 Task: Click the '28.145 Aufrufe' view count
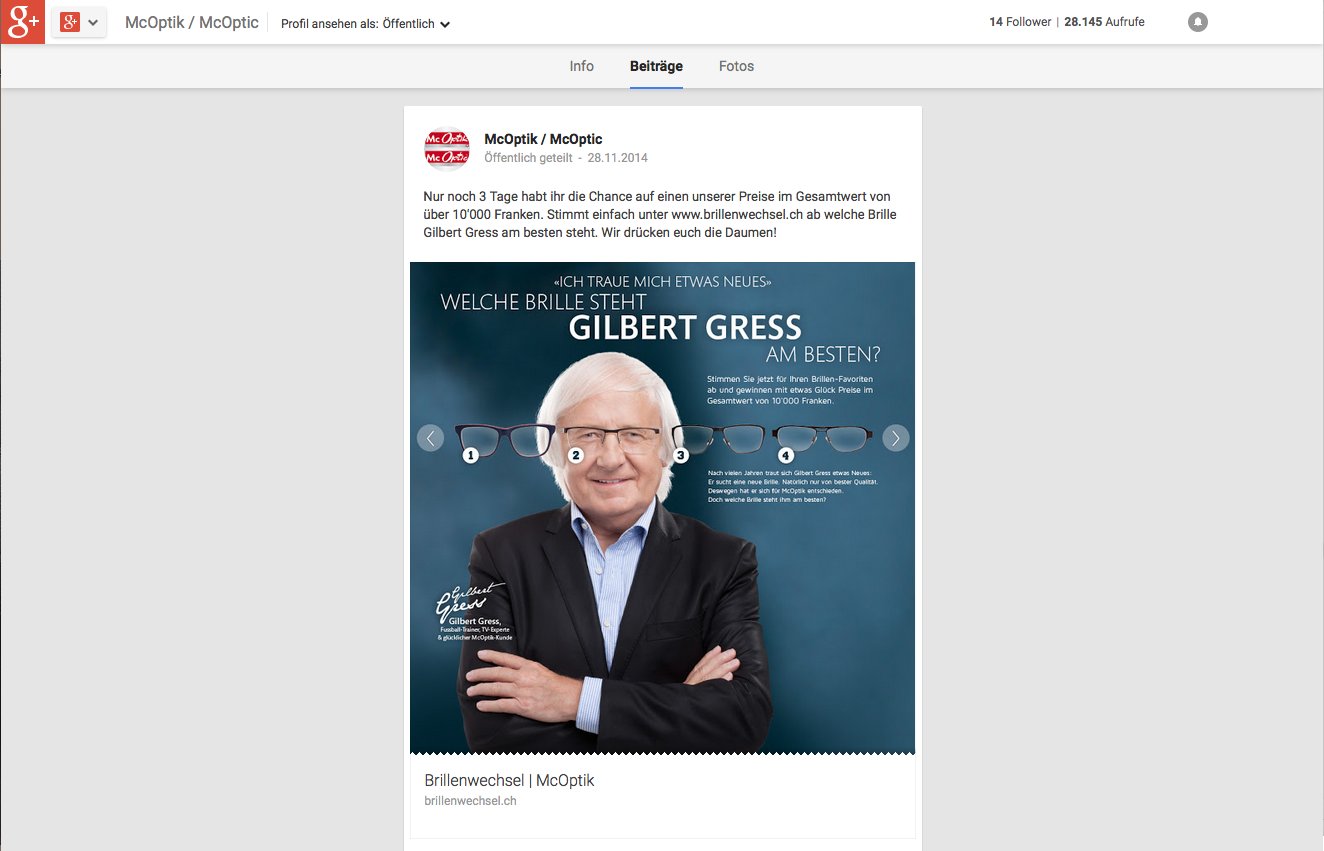pyautogui.click(x=1104, y=22)
